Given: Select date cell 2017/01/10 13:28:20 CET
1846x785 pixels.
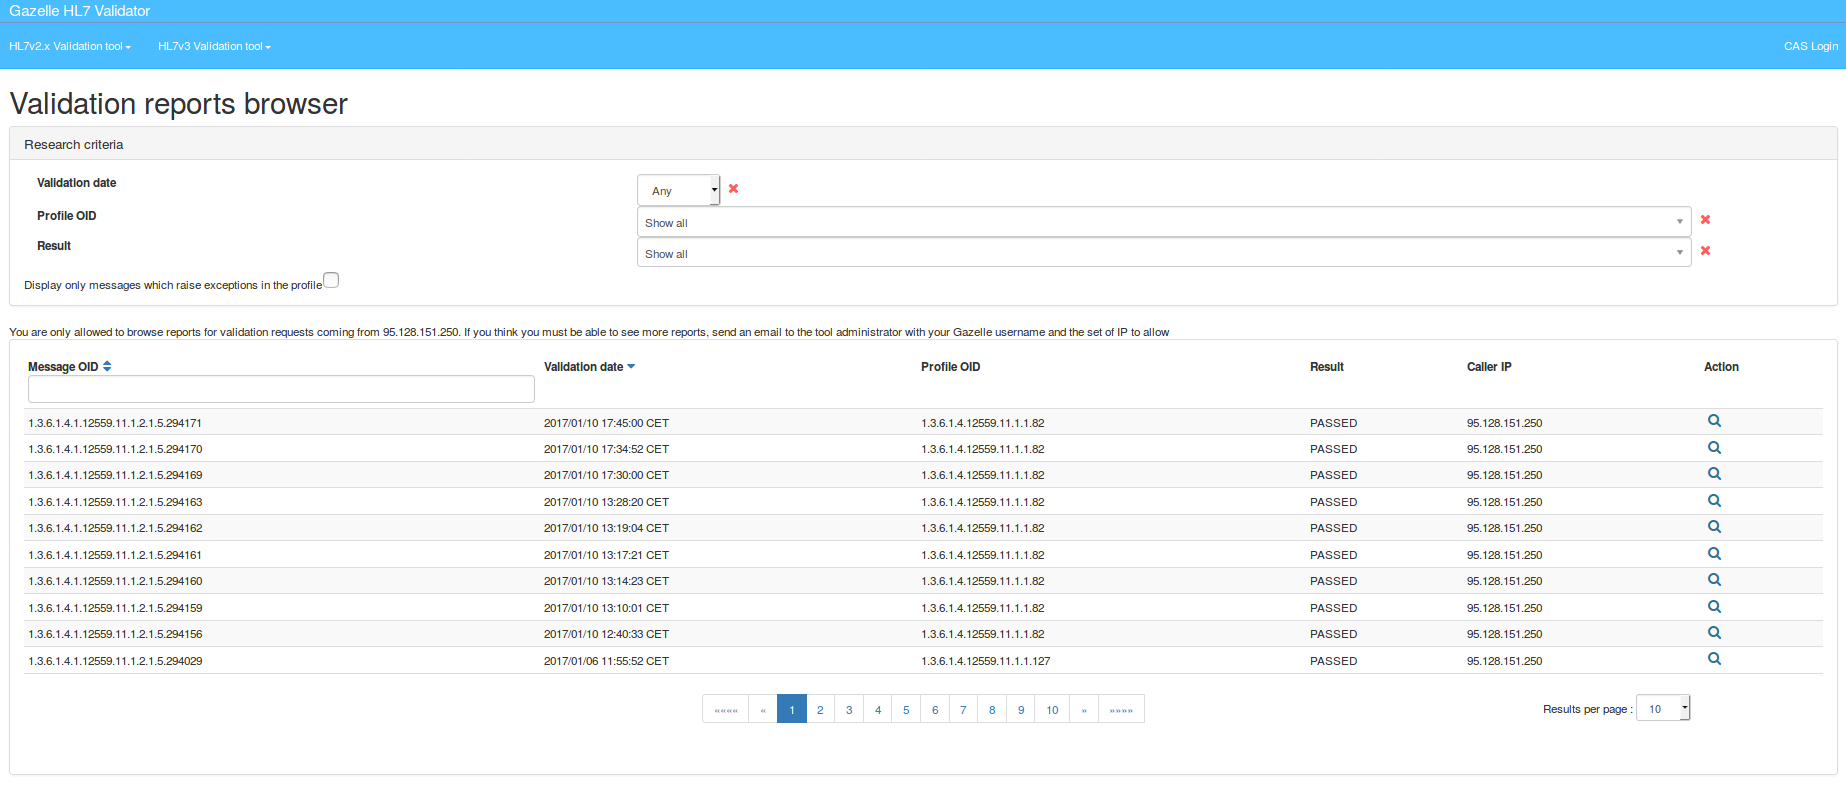Looking at the screenshot, I should pos(606,502).
